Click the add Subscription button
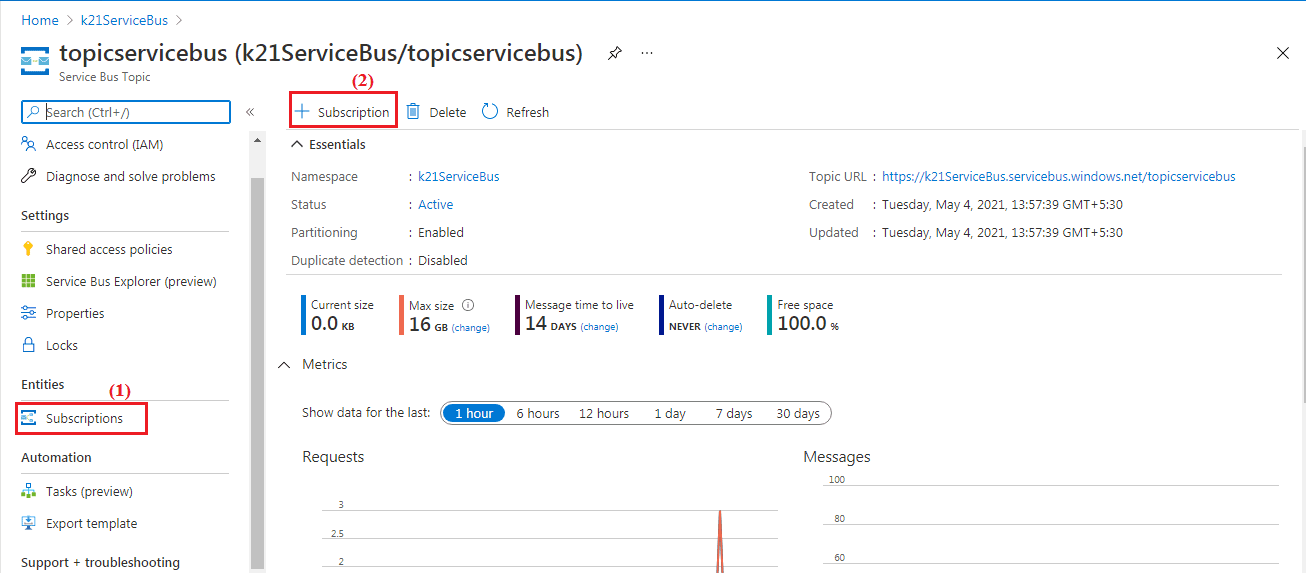 click(x=343, y=112)
